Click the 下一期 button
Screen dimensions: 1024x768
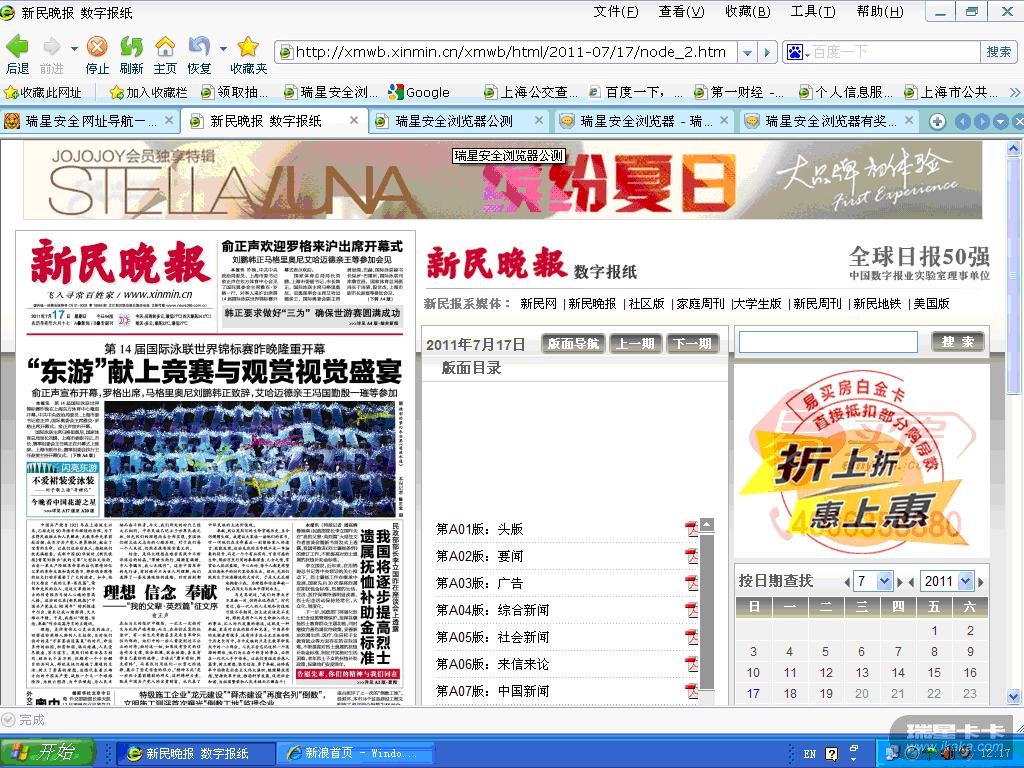click(692, 344)
